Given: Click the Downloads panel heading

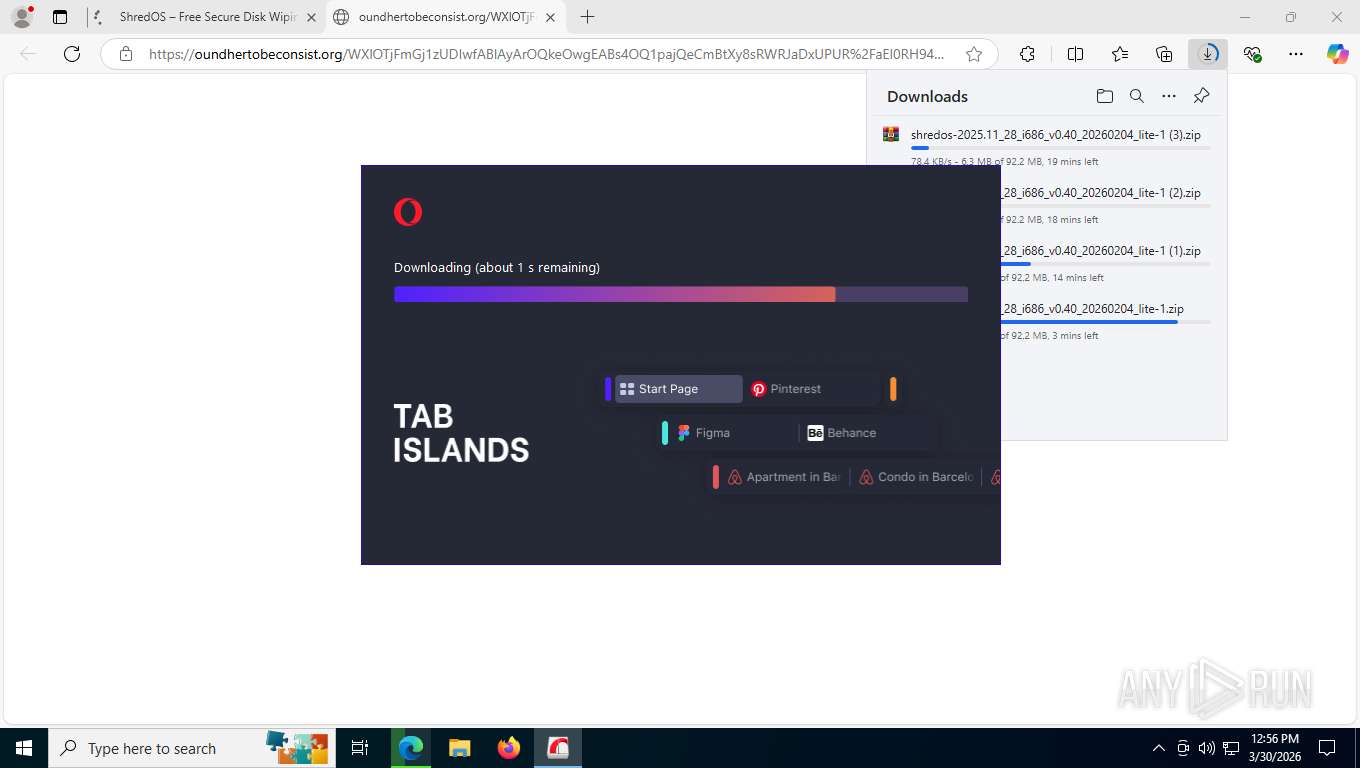Looking at the screenshot, I should coord(927,96).
